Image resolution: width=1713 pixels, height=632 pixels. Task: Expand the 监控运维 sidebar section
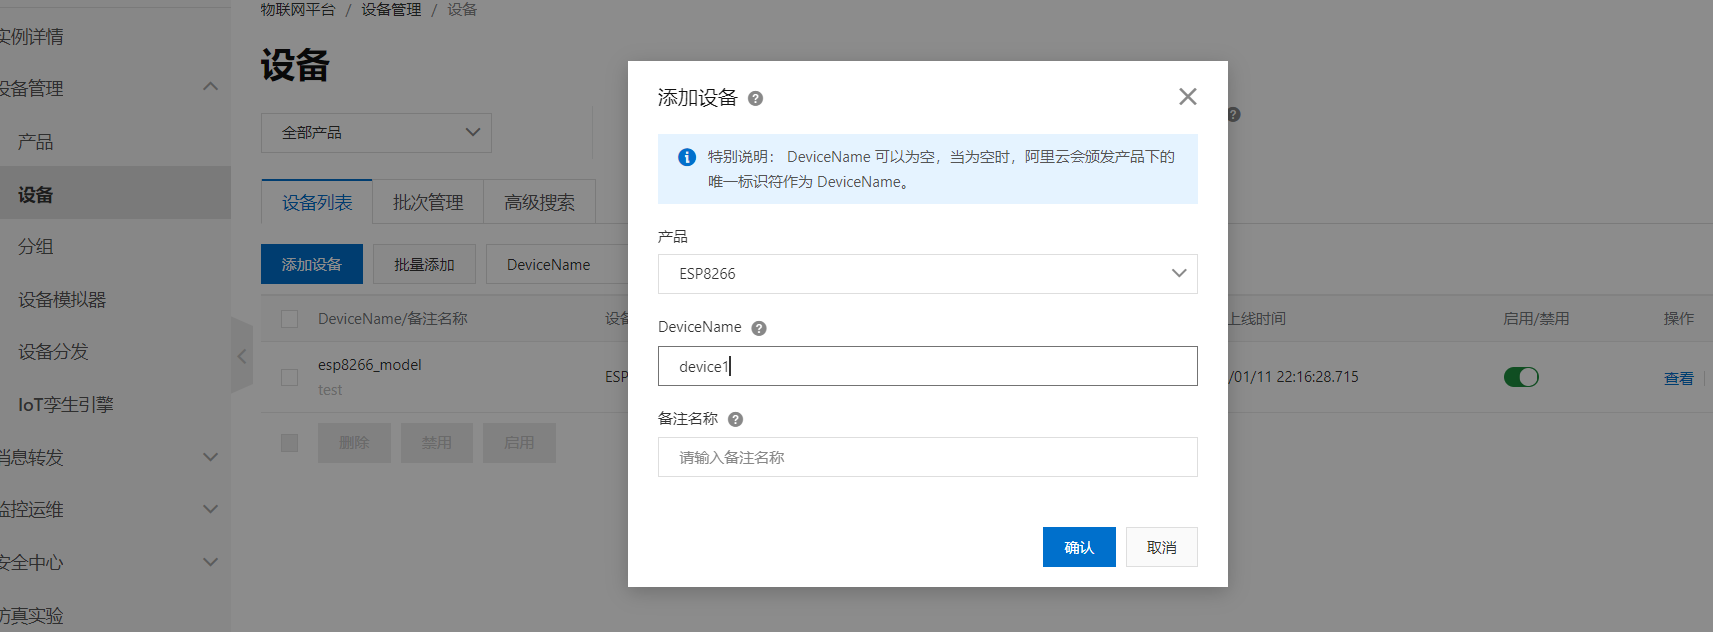click(210, 509)
